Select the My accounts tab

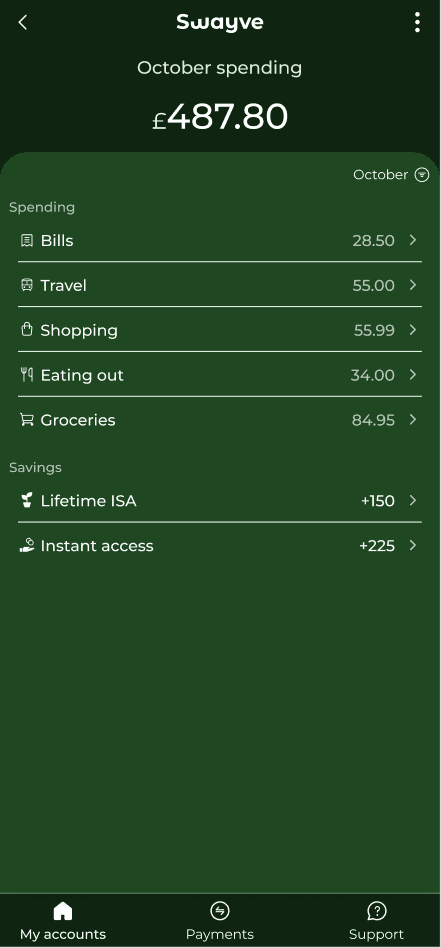coord(63,921)
